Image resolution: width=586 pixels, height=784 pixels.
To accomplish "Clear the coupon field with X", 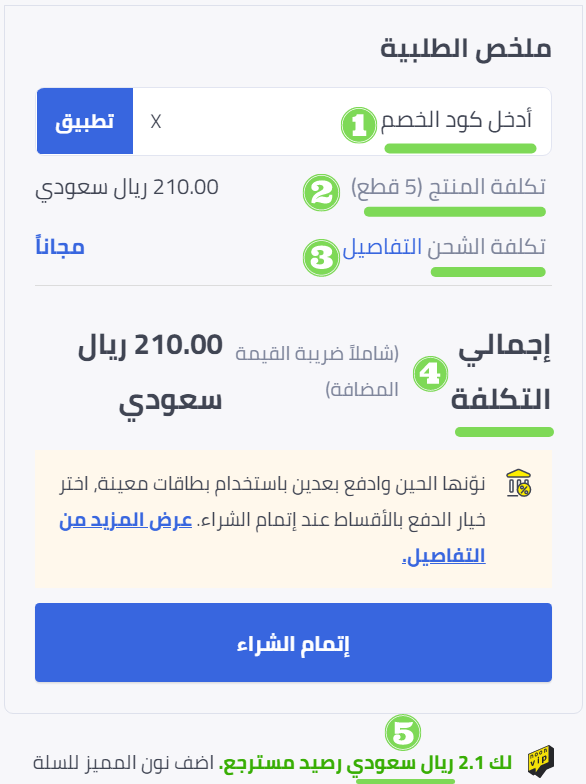I will [156, 122].
